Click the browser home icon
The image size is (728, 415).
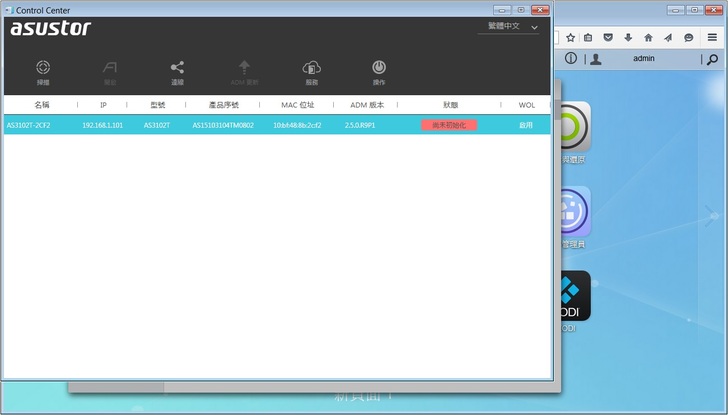(x=648, y=37)
